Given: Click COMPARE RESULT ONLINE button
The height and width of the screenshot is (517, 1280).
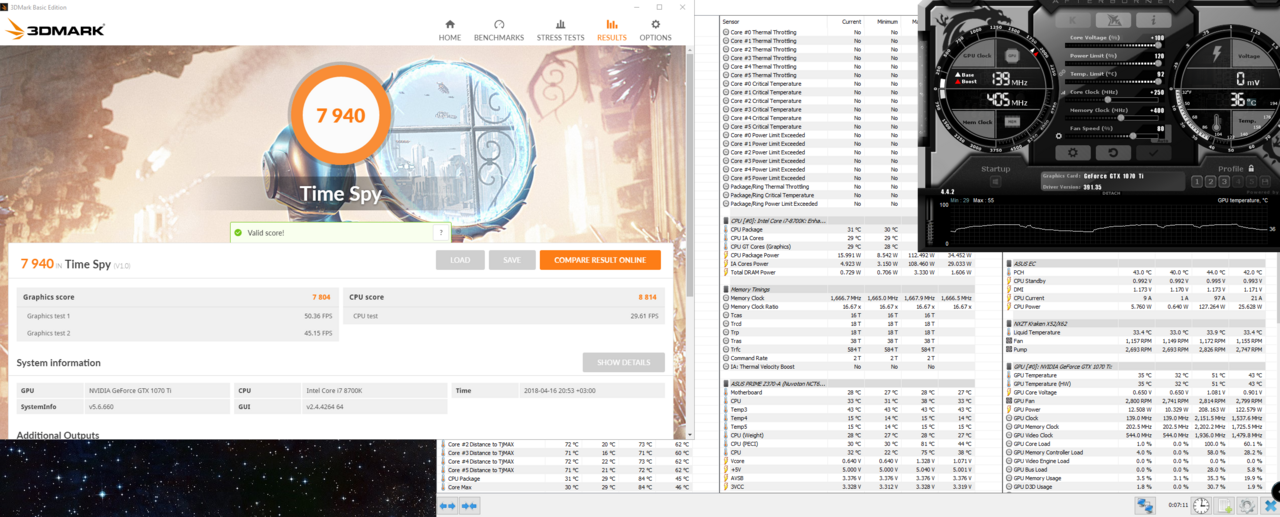Looking at the screenshot, I should [600, 260].
